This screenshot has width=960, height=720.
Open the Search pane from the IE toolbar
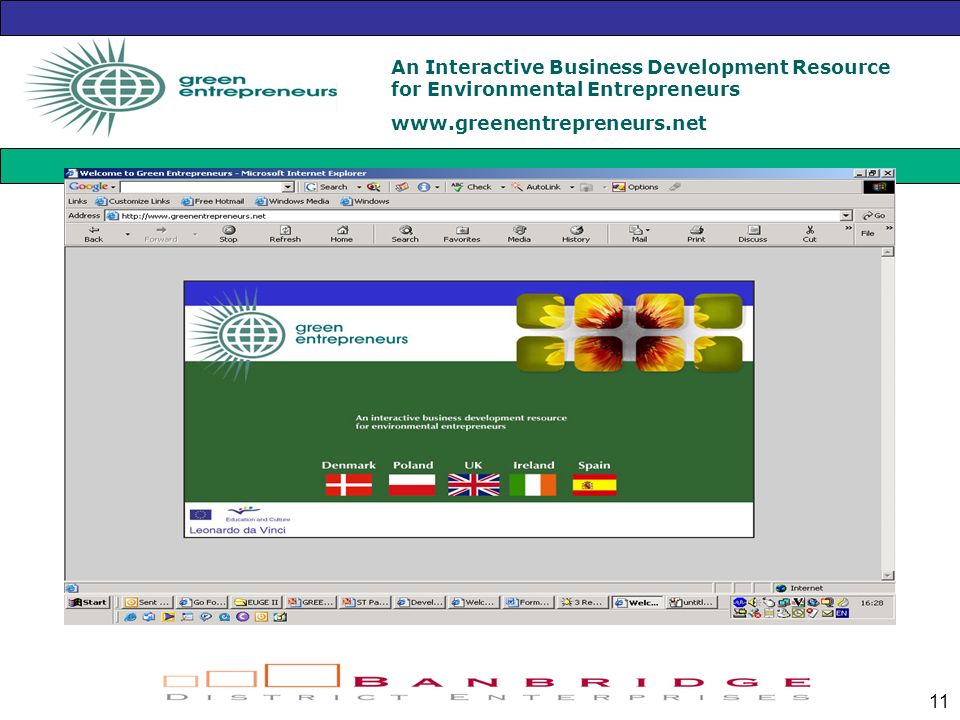(405, 234)
